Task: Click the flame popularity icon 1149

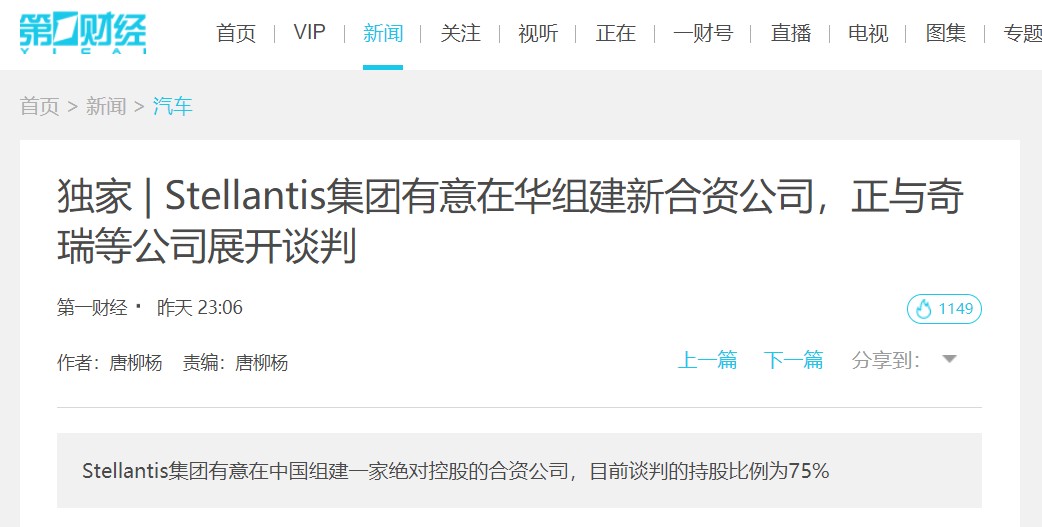Action: 944,309
